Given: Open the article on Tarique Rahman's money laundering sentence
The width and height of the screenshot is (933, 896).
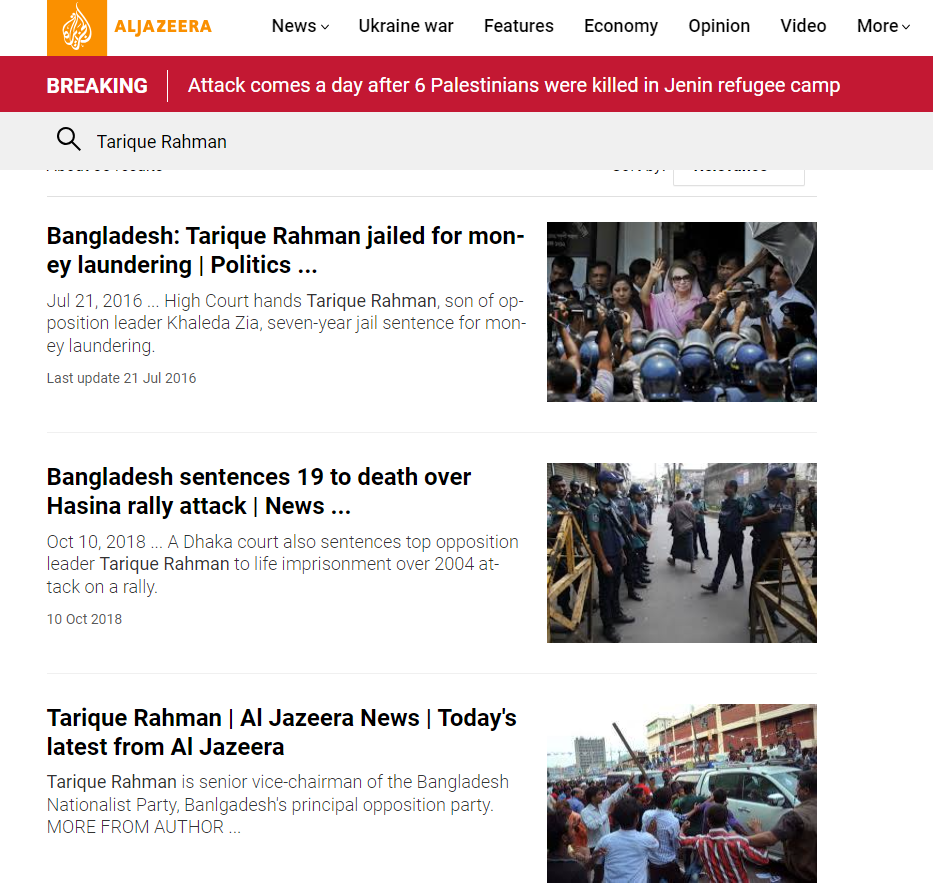Looking at the screenshot, I should coord(286,250).
